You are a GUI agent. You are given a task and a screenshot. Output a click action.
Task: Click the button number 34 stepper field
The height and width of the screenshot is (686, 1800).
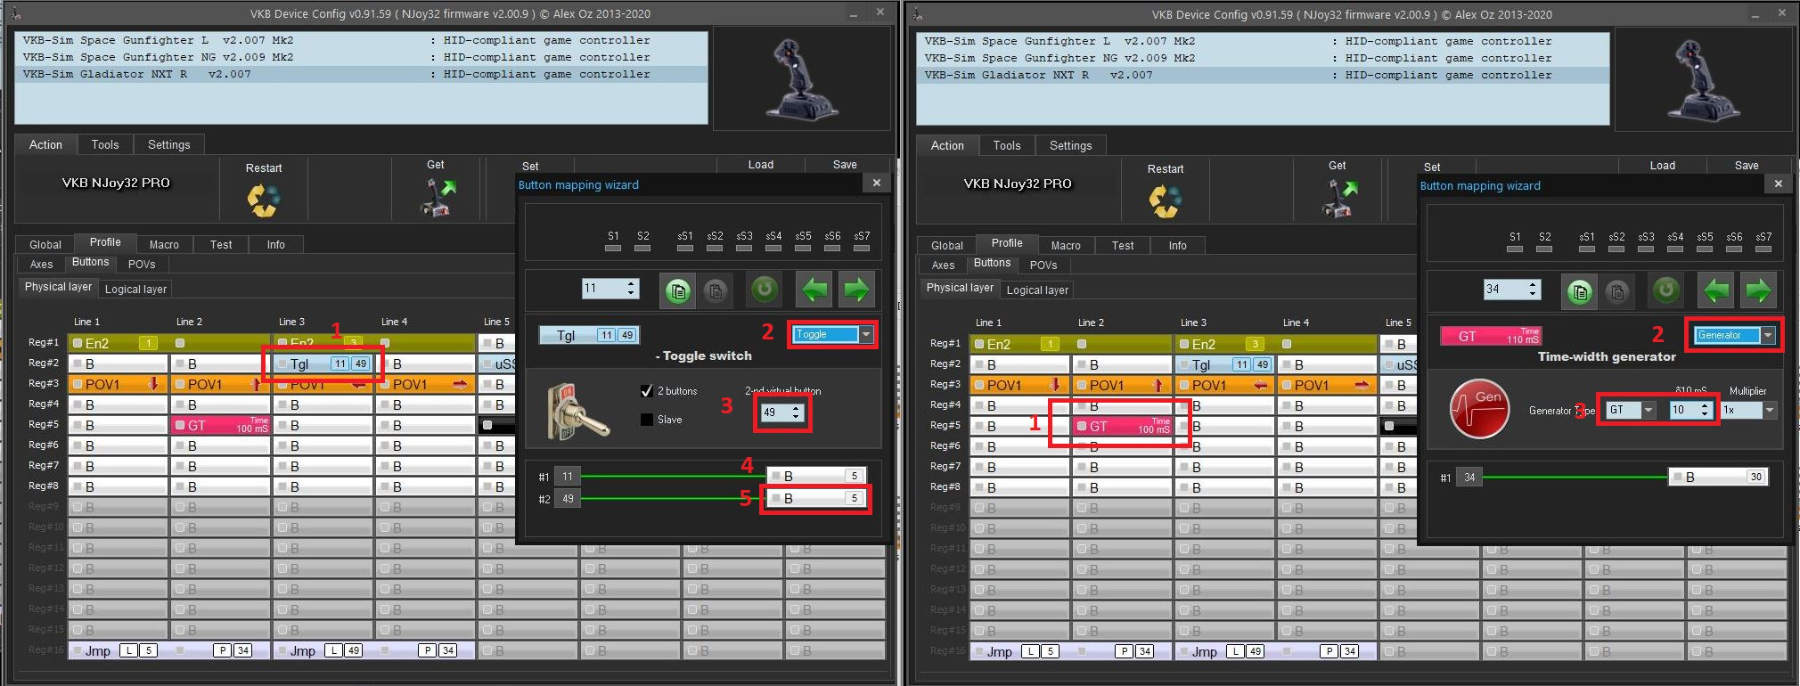1512,290
